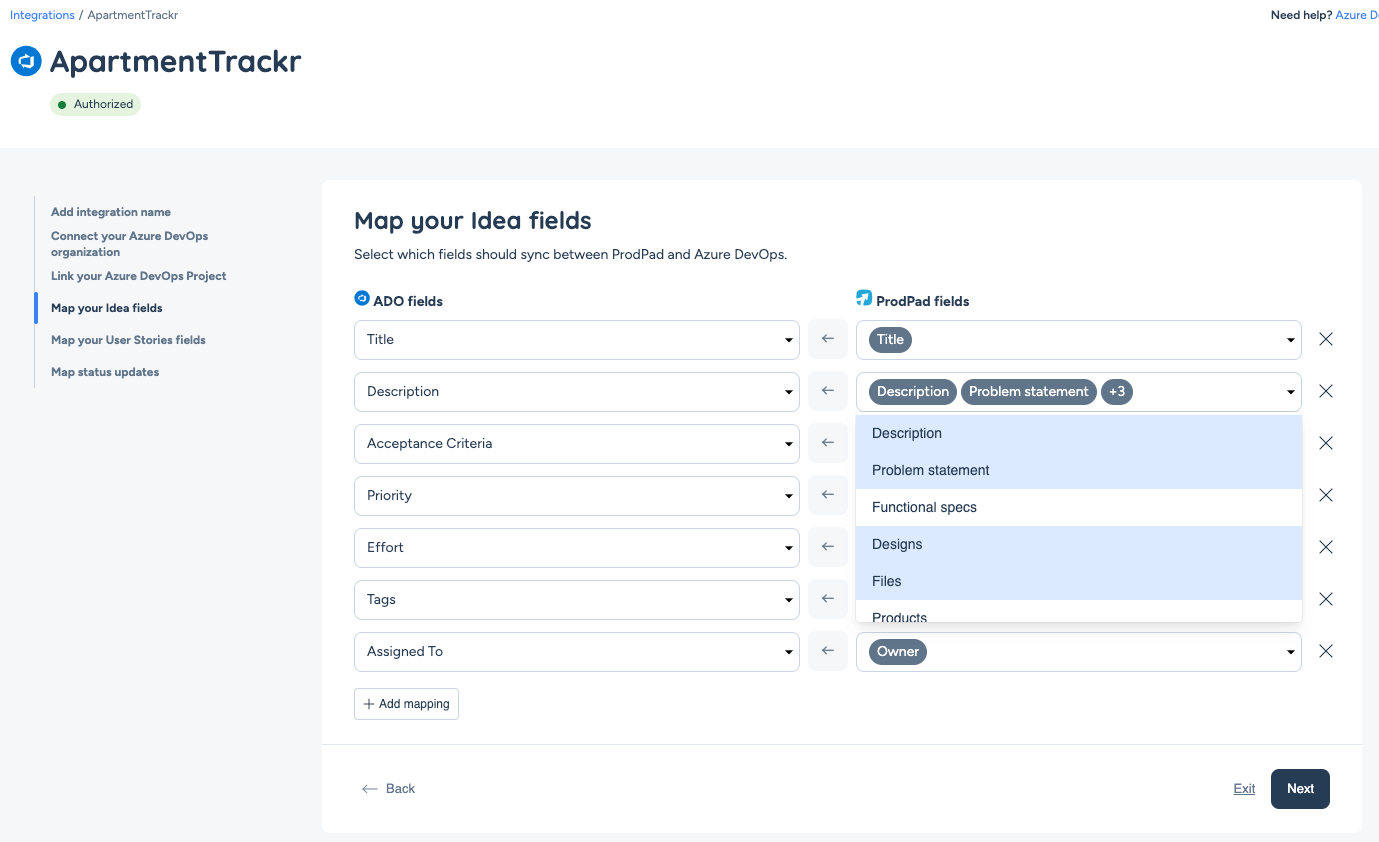The height and width of the screenshot is (842, 1379).
Task: Open the Effort ADO field dropdown
Action: (x=577, y=548)
